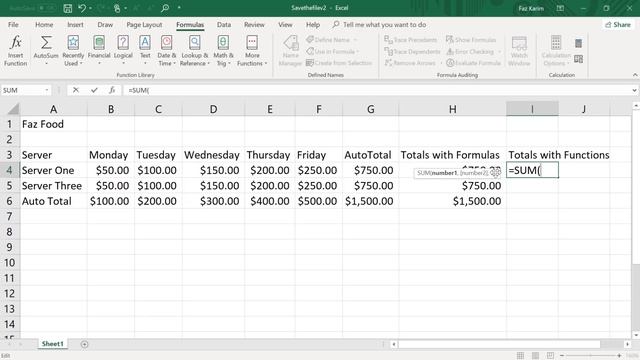This screenshot has height=360, width=640.
Task: Open the Help tab
Action: pos(313,24)
